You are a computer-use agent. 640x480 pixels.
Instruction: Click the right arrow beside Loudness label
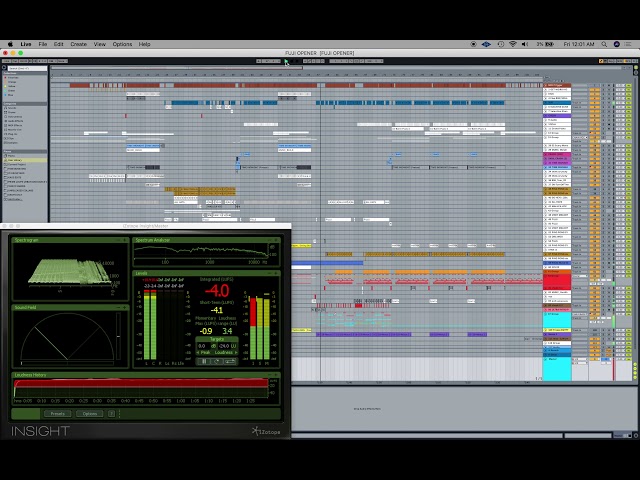pyautogui.click(x=236, y=353)
